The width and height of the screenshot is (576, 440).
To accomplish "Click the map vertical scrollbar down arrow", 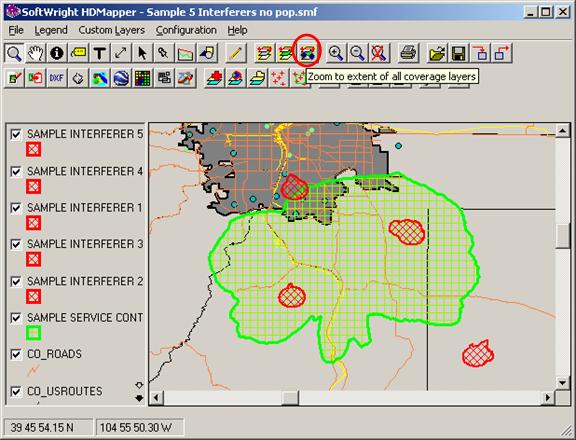I will [x=562, y=383].
